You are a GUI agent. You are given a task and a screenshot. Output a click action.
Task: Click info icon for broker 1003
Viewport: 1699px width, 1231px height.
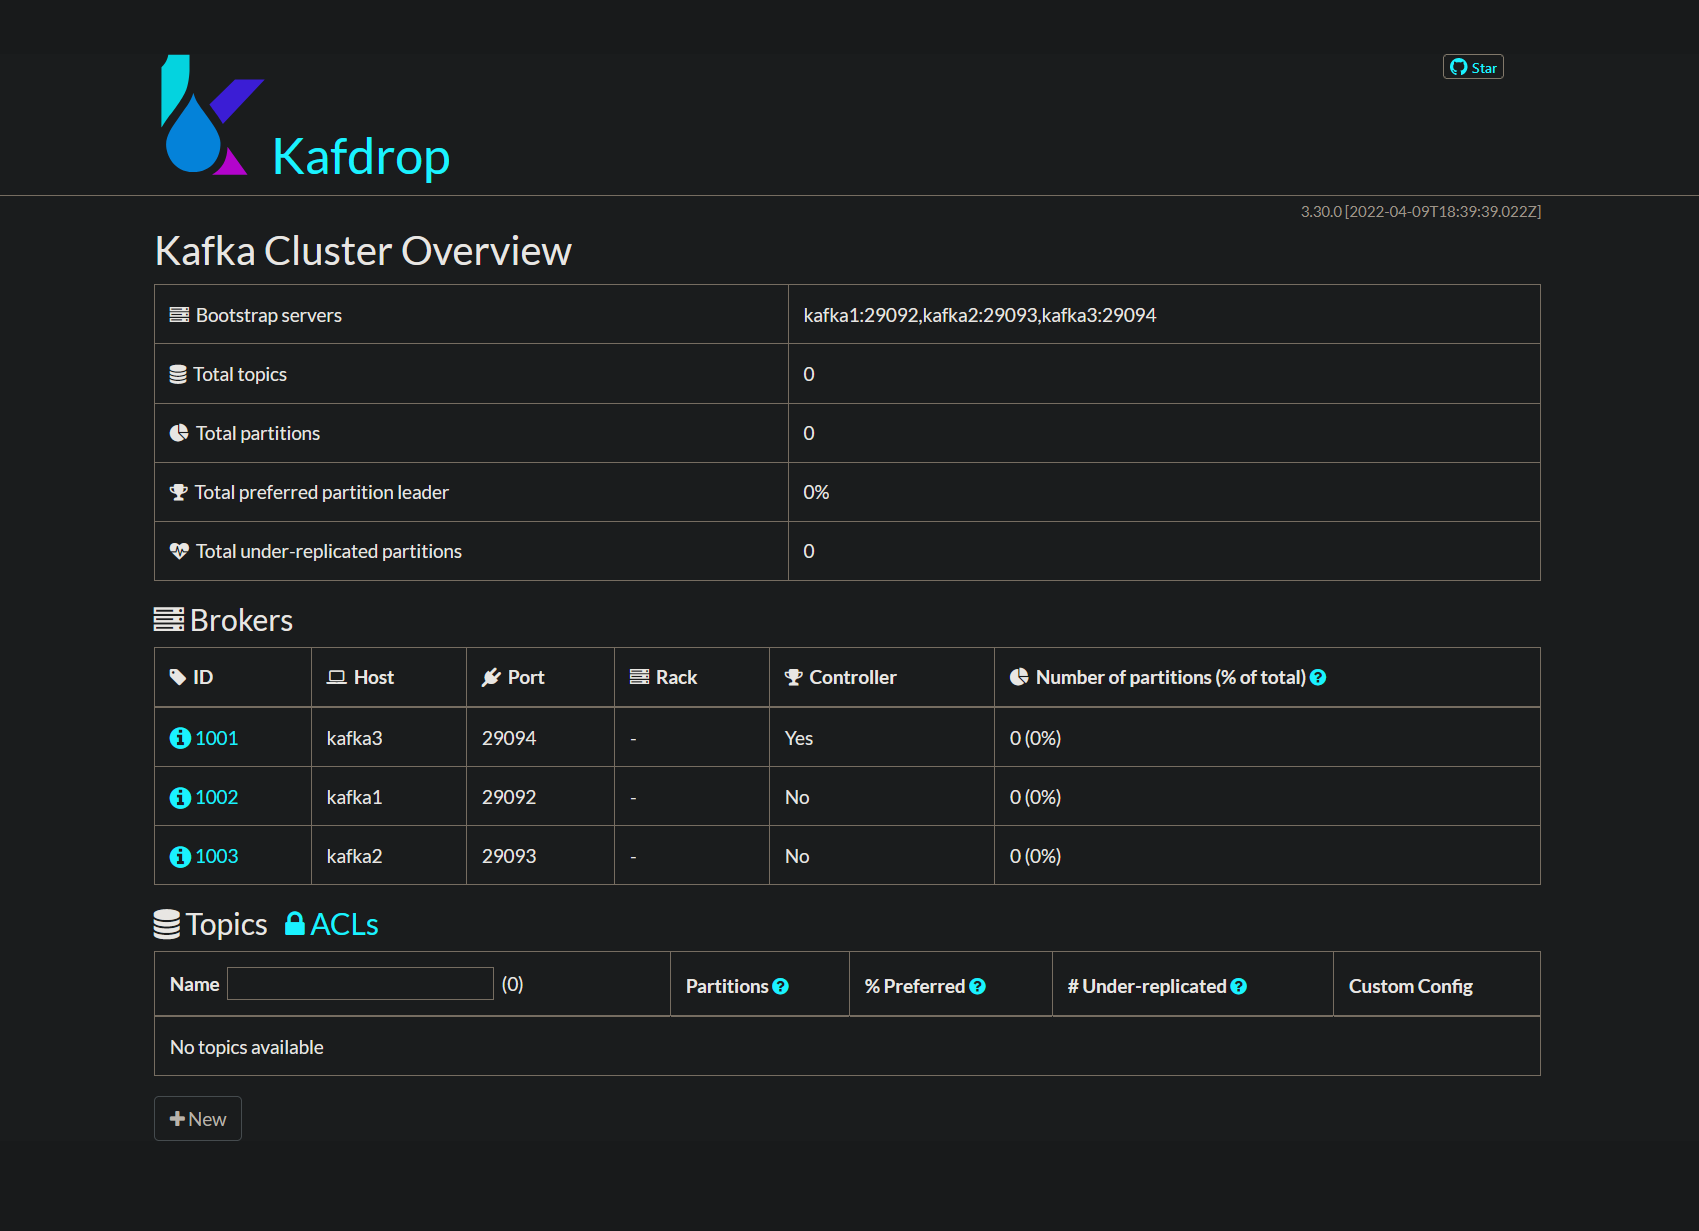(180, 856)
